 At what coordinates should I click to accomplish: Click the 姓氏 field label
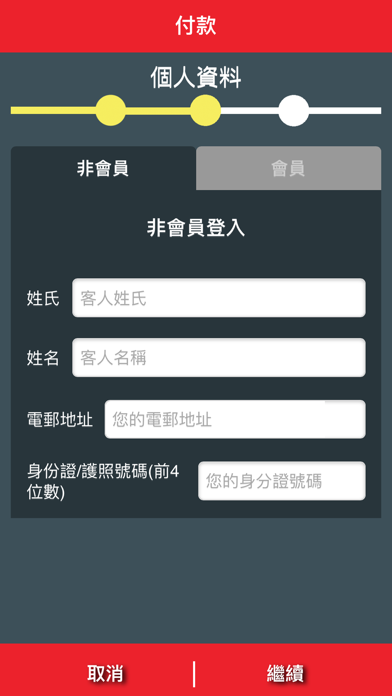43,298
